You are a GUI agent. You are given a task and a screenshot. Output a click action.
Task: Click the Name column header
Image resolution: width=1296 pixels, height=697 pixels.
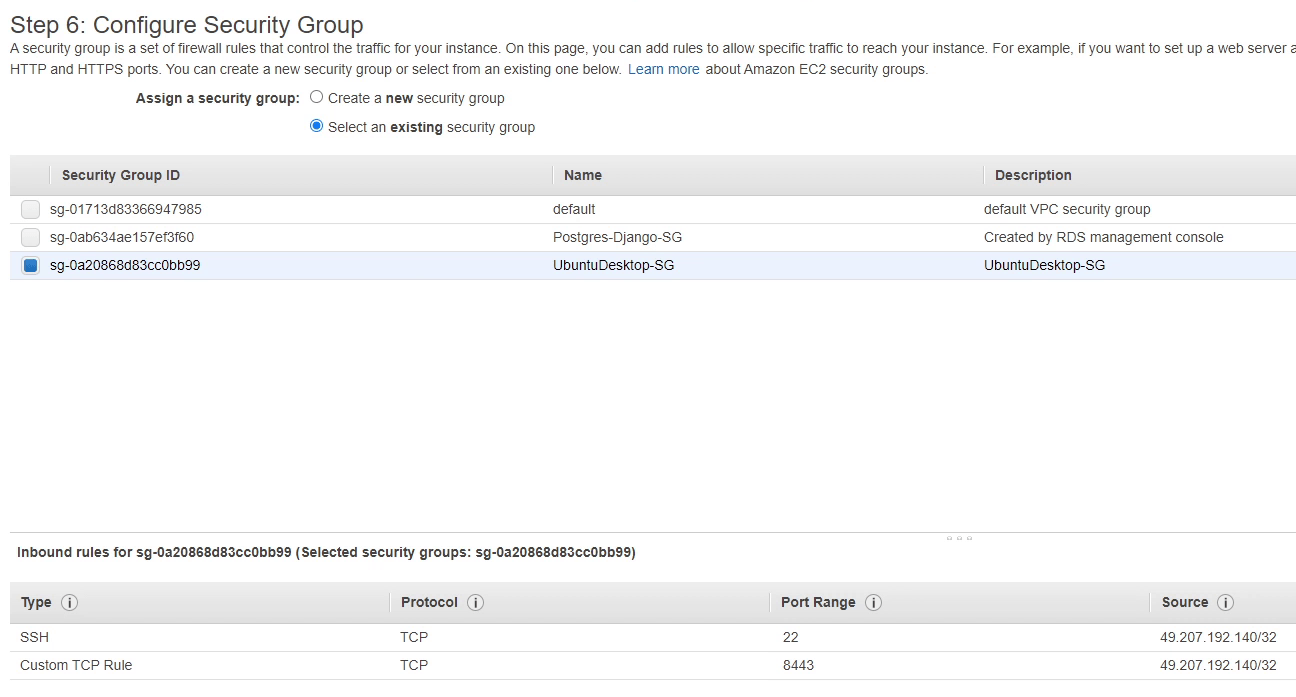pyautogui.click(x=583, y=175)
